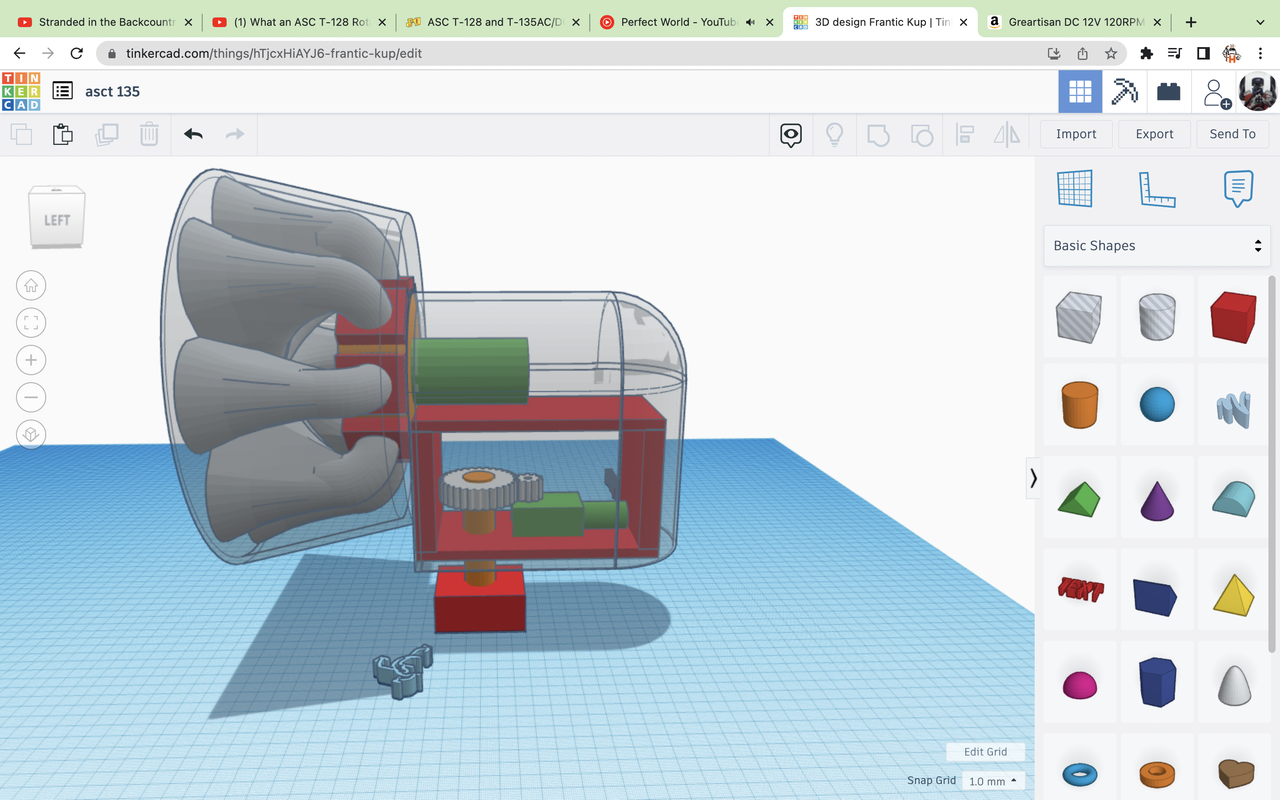Select the brown Heart shape
This screenshot has height=800, width=1280.
point(1234,773)
